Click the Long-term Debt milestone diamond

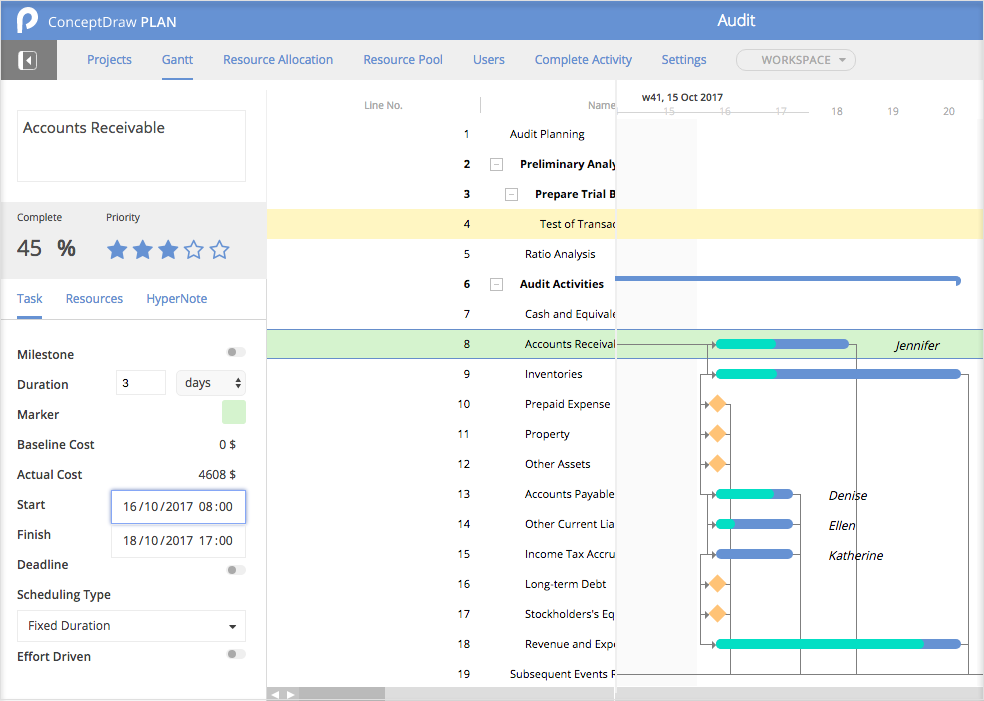click(716, 584)
